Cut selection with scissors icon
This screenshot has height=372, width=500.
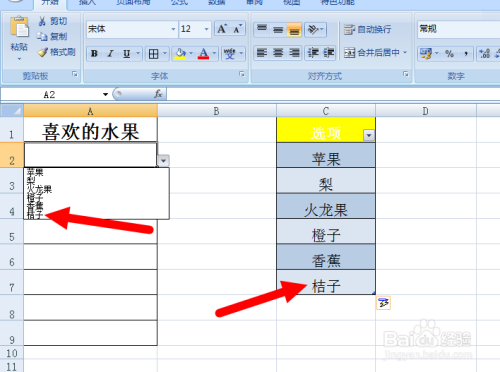pos(42,21)
